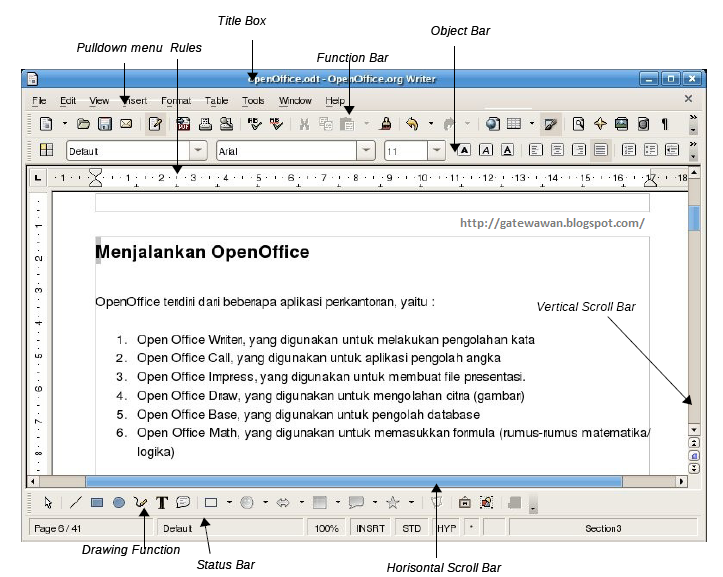The height and width of the screenshot is (577, 723).
Task: Run Spellcheck ABC icon
Action: pyautogui.click(x=254, y=124)
